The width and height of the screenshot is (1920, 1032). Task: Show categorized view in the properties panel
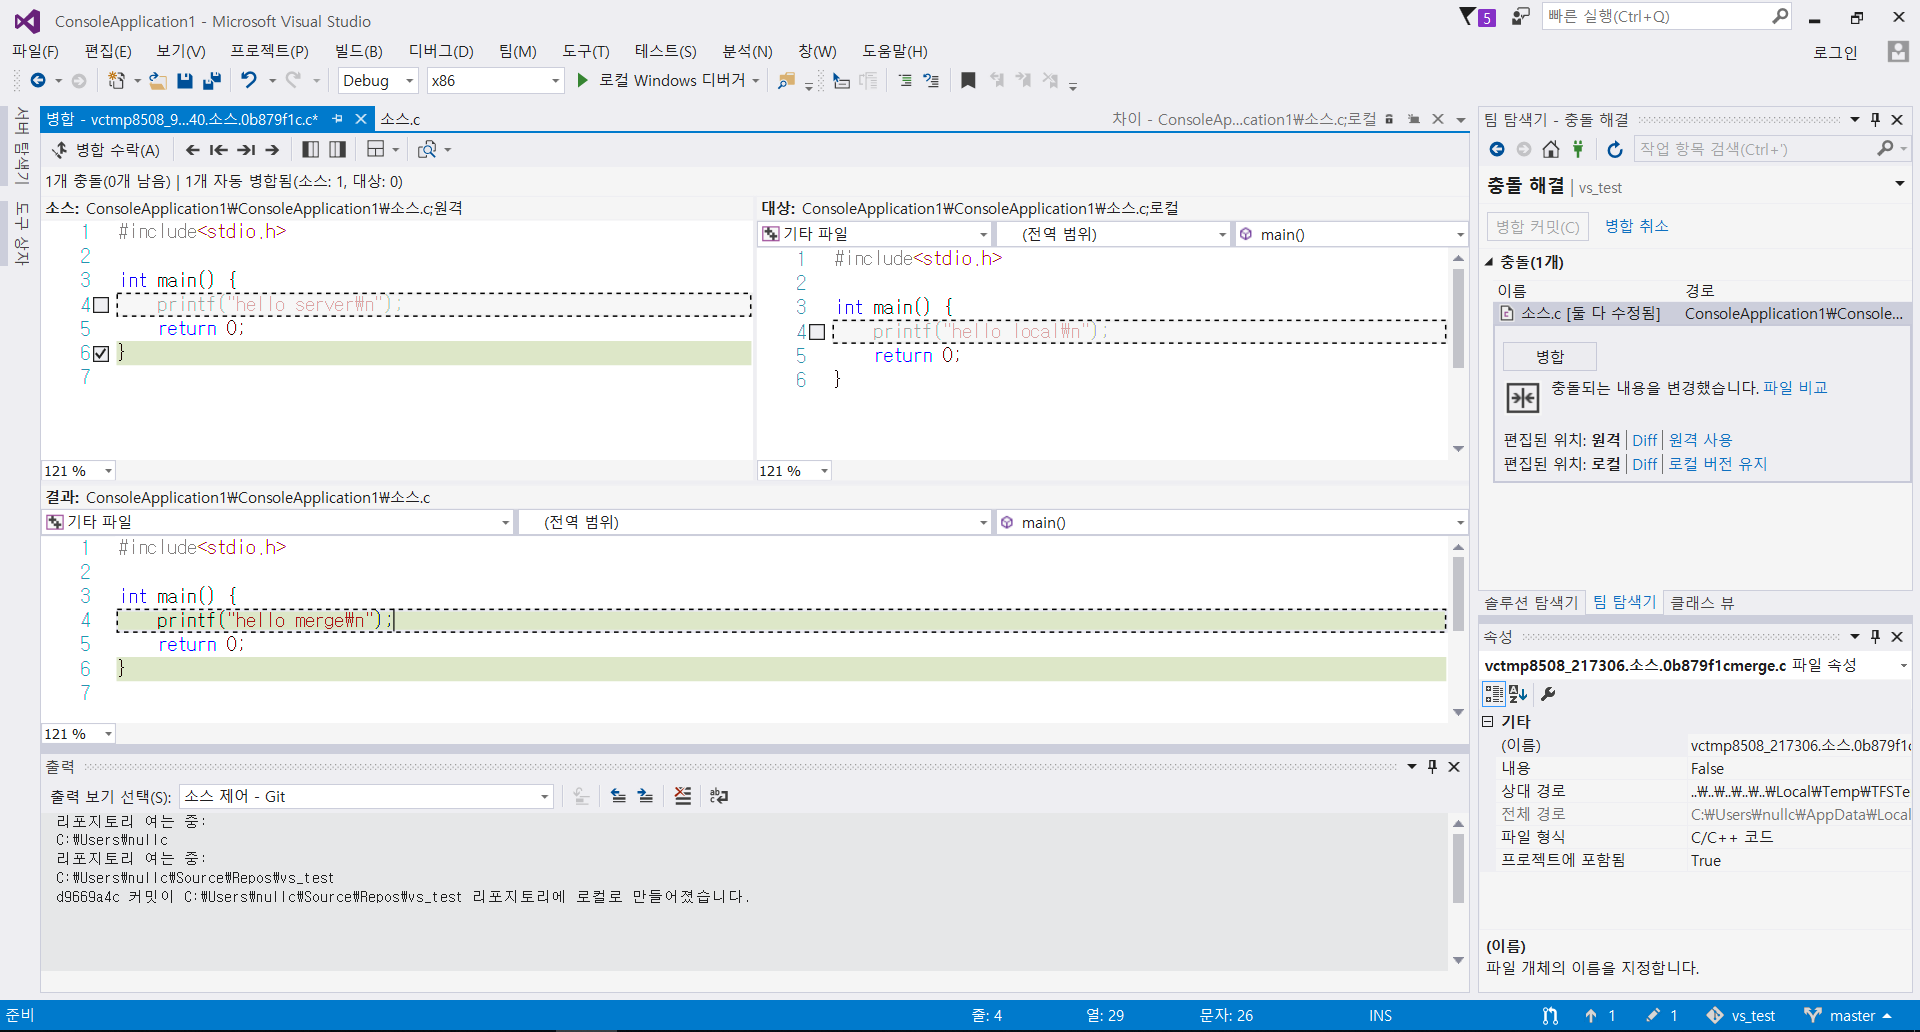point(1494,694)
